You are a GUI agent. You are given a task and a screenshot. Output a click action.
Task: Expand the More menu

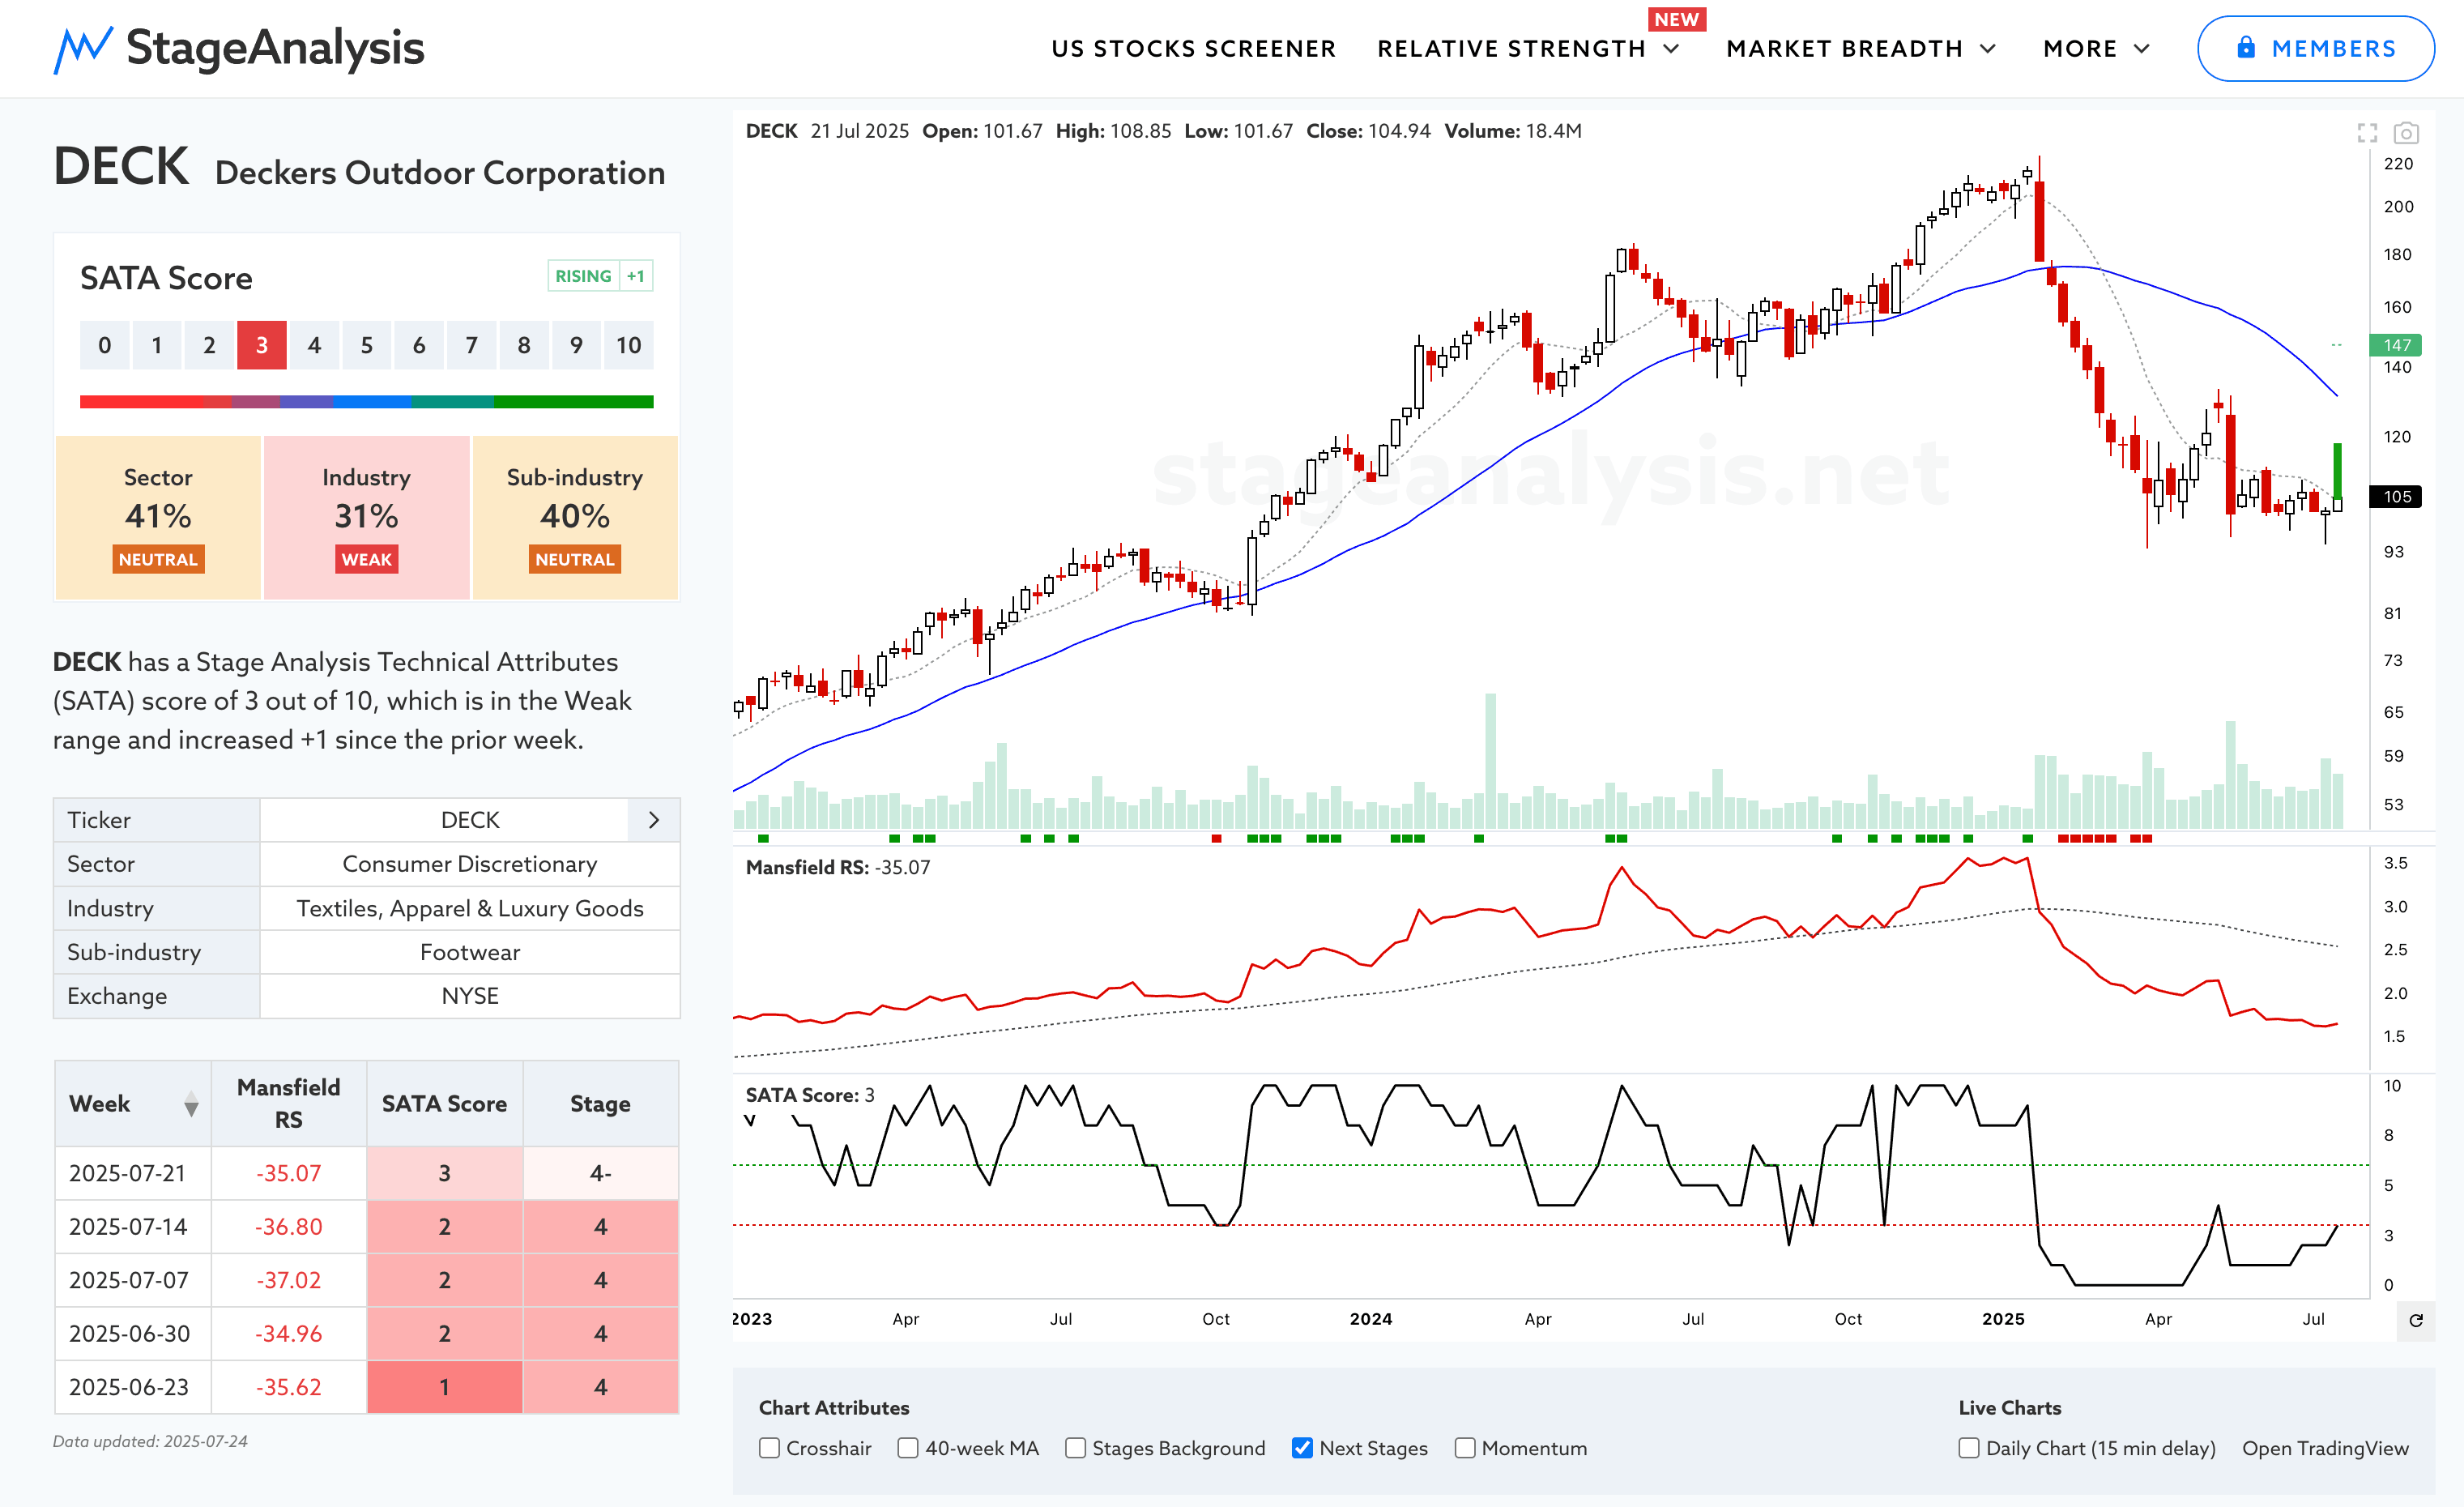(x=2096, y=49)
